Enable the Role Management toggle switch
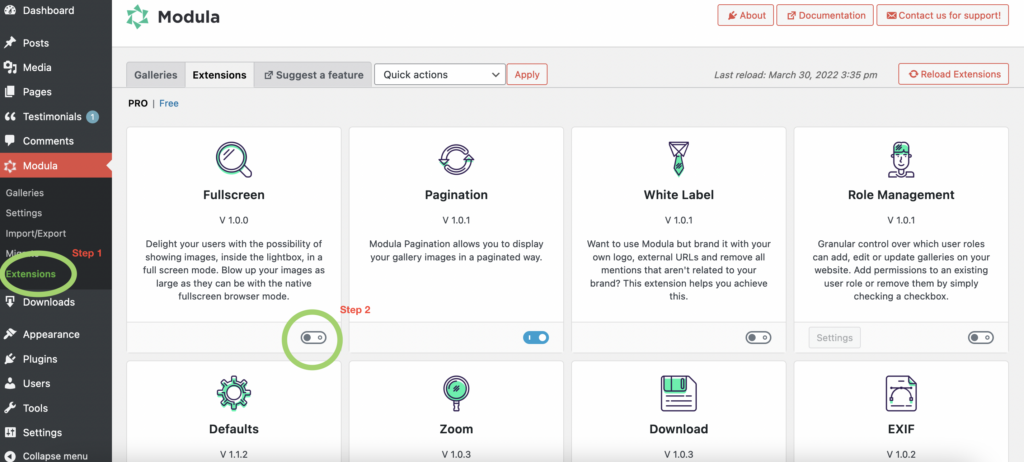1024x462 pixels. click(981, 338)
